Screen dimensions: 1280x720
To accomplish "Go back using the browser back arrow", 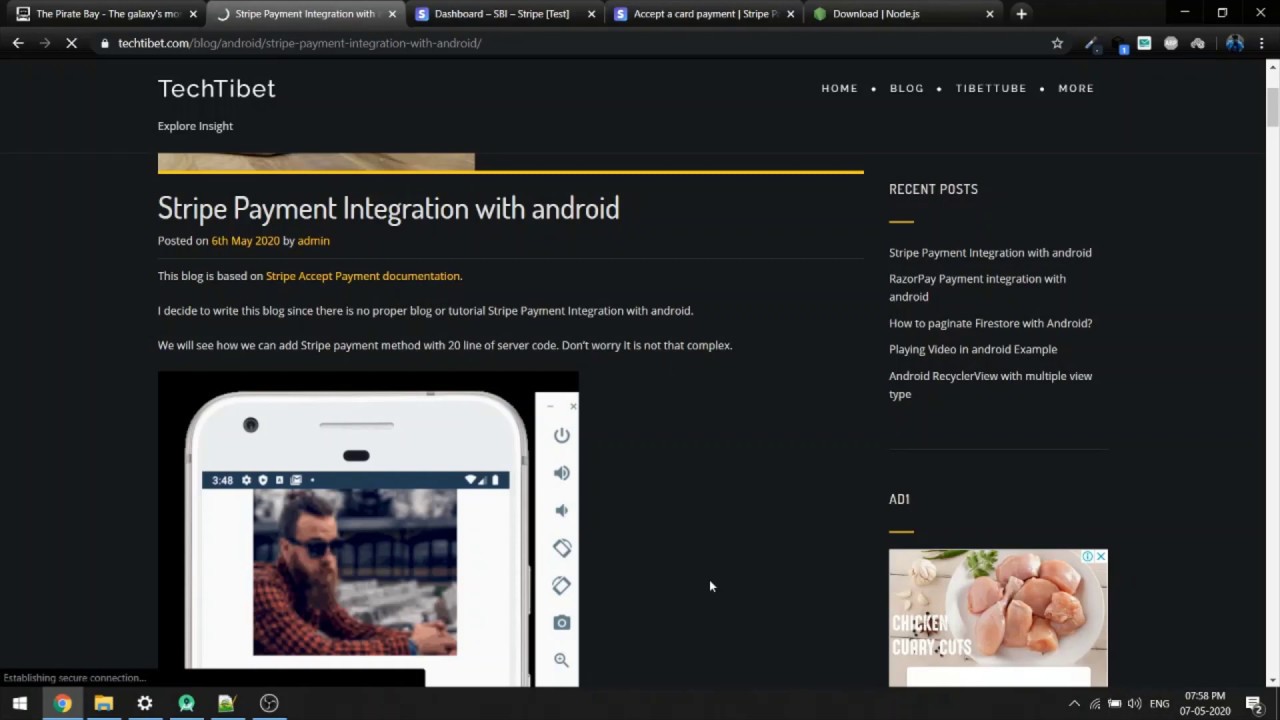I will coord(18,43).
